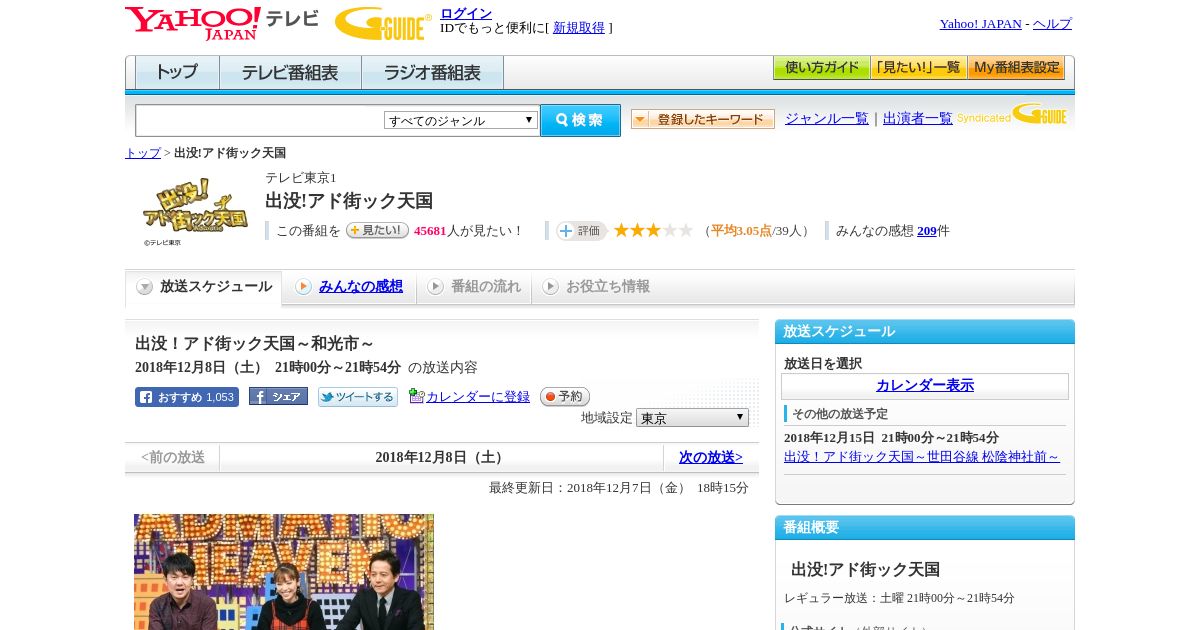Click the レギュラー放送 土曜 time text
This screenshot has height=630, width=1200.
point(899,598)
